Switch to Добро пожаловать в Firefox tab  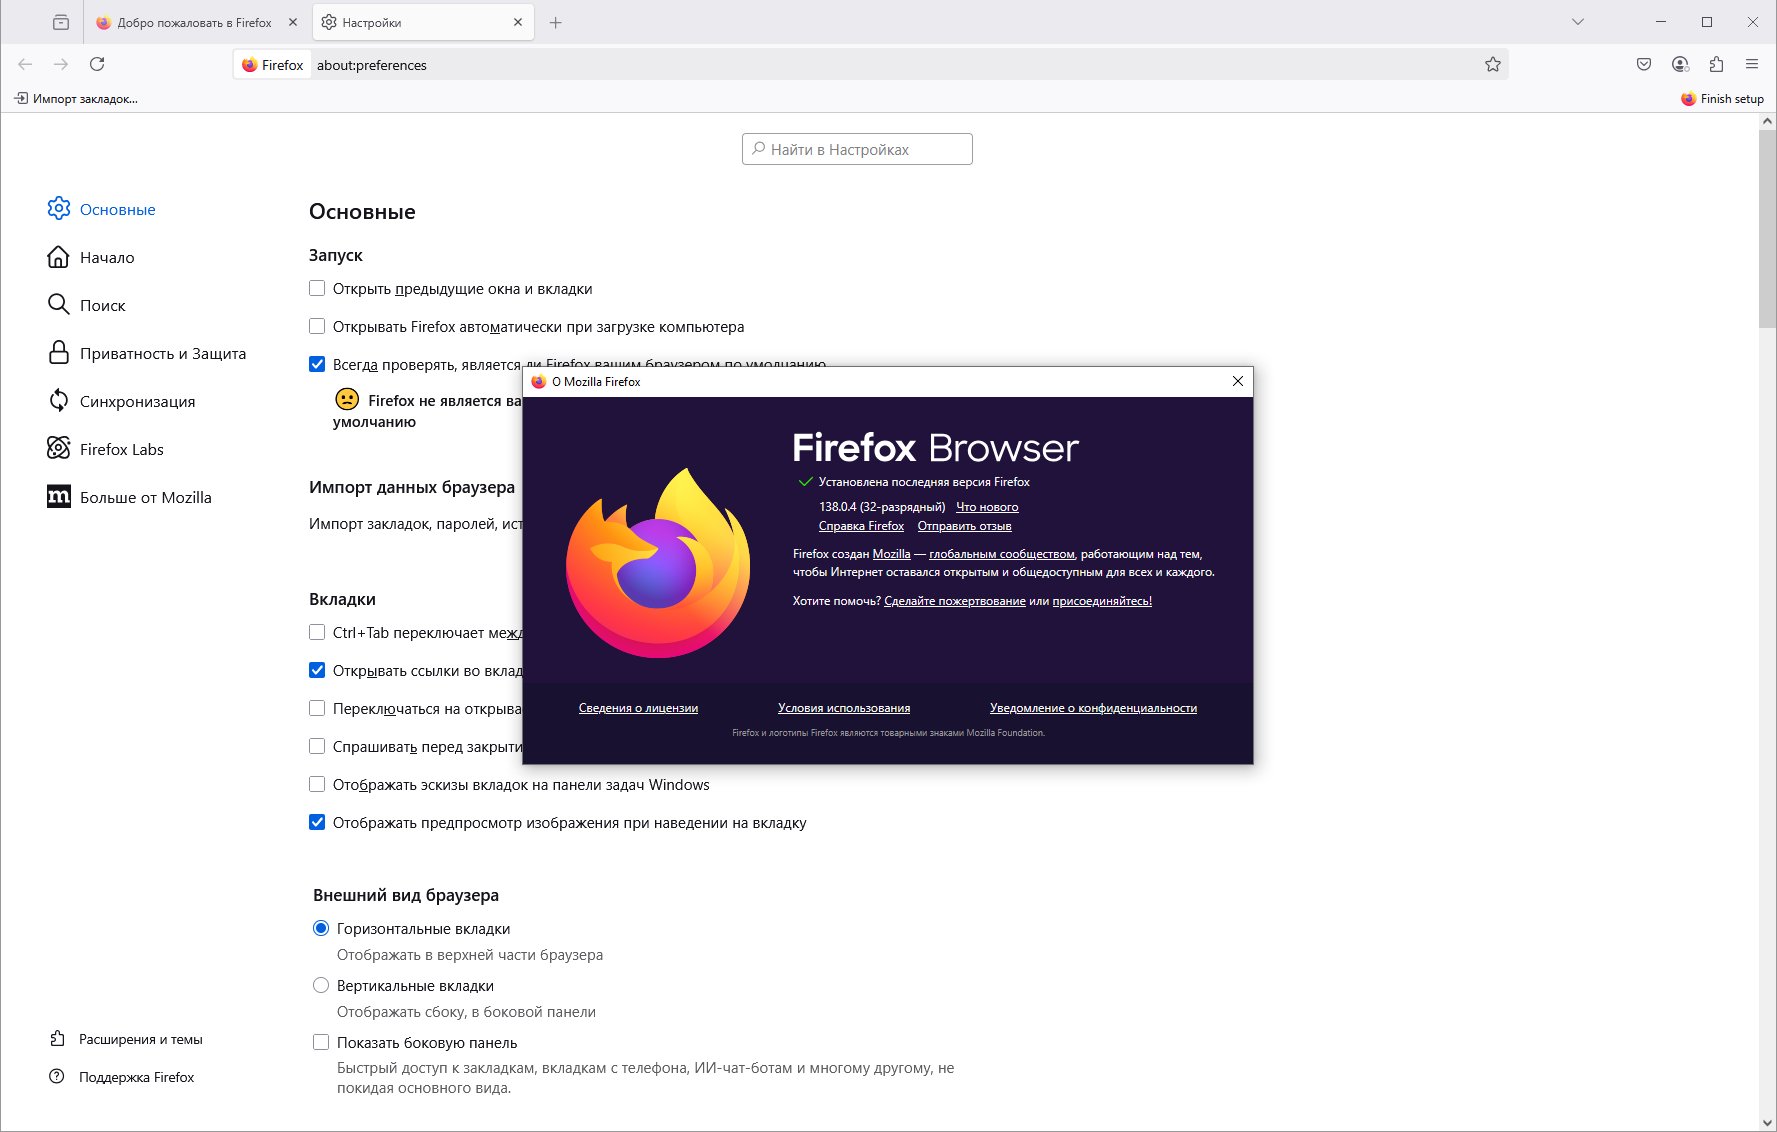point(196,22)
